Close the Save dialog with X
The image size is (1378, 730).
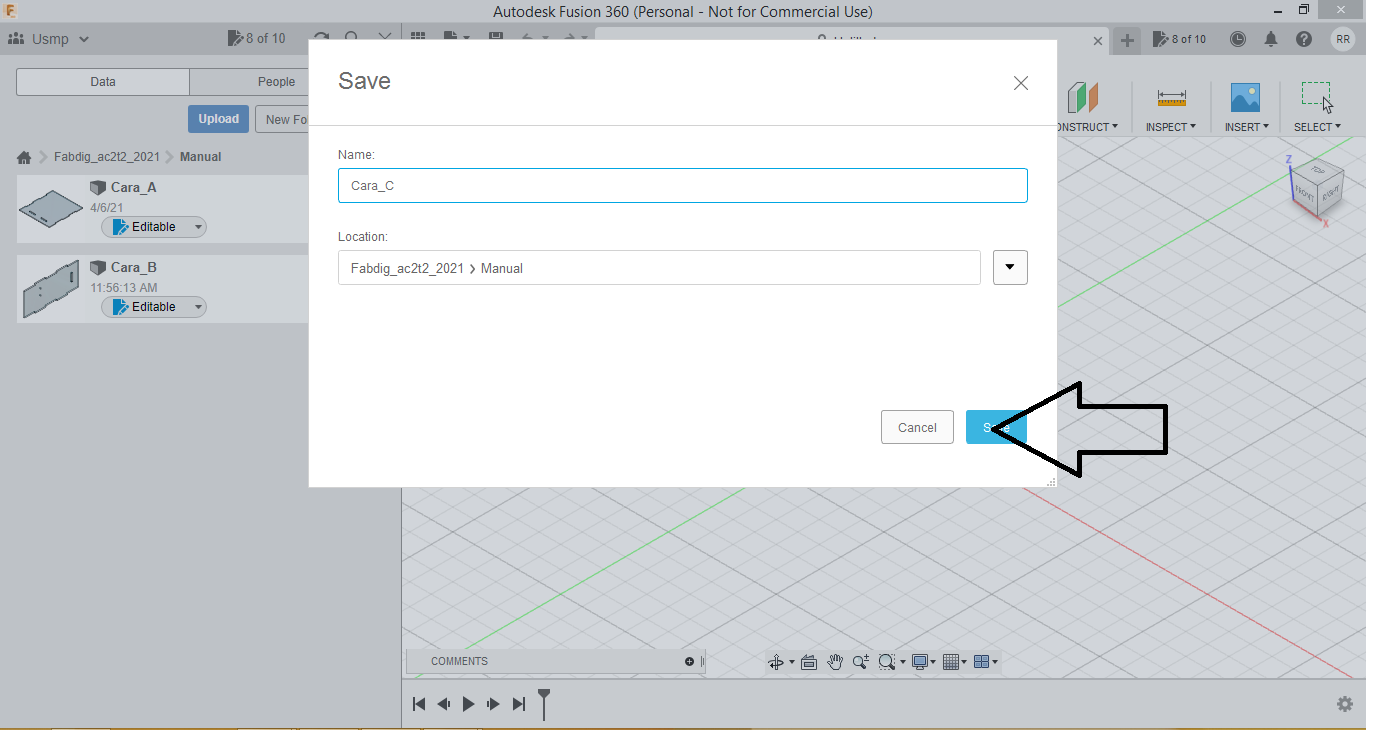tap(1021, 83)
